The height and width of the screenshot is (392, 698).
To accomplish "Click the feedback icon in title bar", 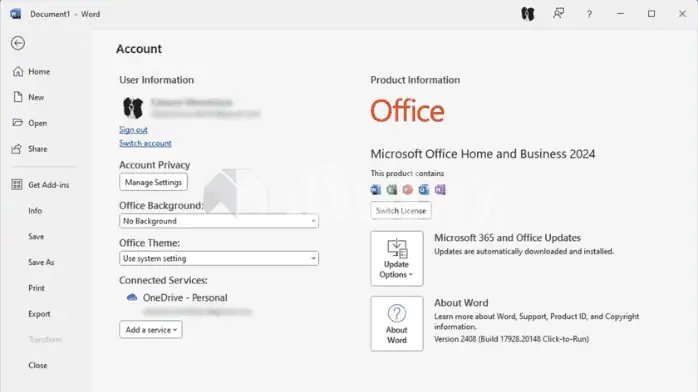I will click(559, 14).
